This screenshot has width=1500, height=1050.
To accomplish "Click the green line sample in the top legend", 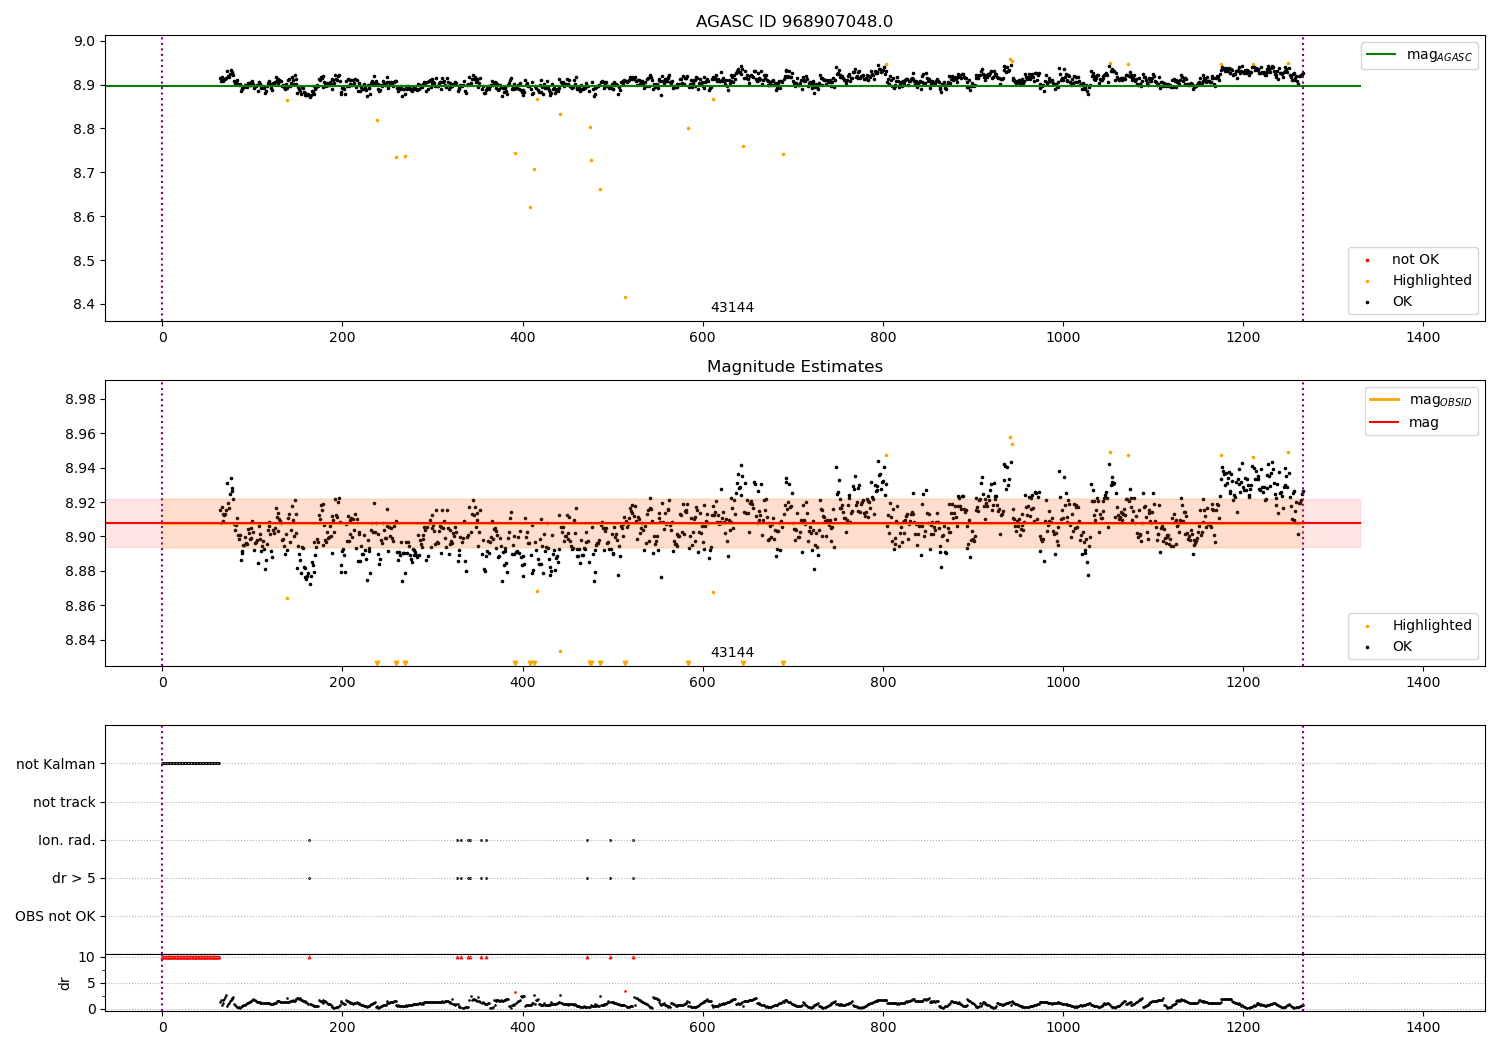I will [1383, 55].
